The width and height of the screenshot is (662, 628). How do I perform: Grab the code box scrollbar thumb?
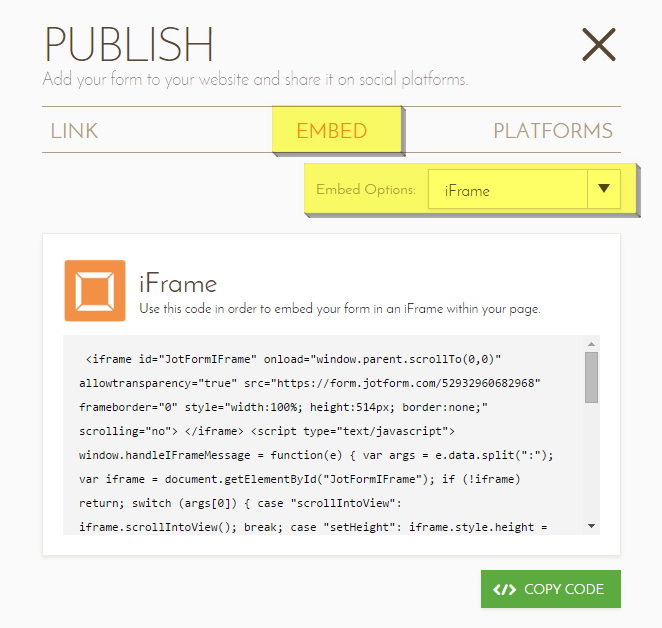point(591,376)
